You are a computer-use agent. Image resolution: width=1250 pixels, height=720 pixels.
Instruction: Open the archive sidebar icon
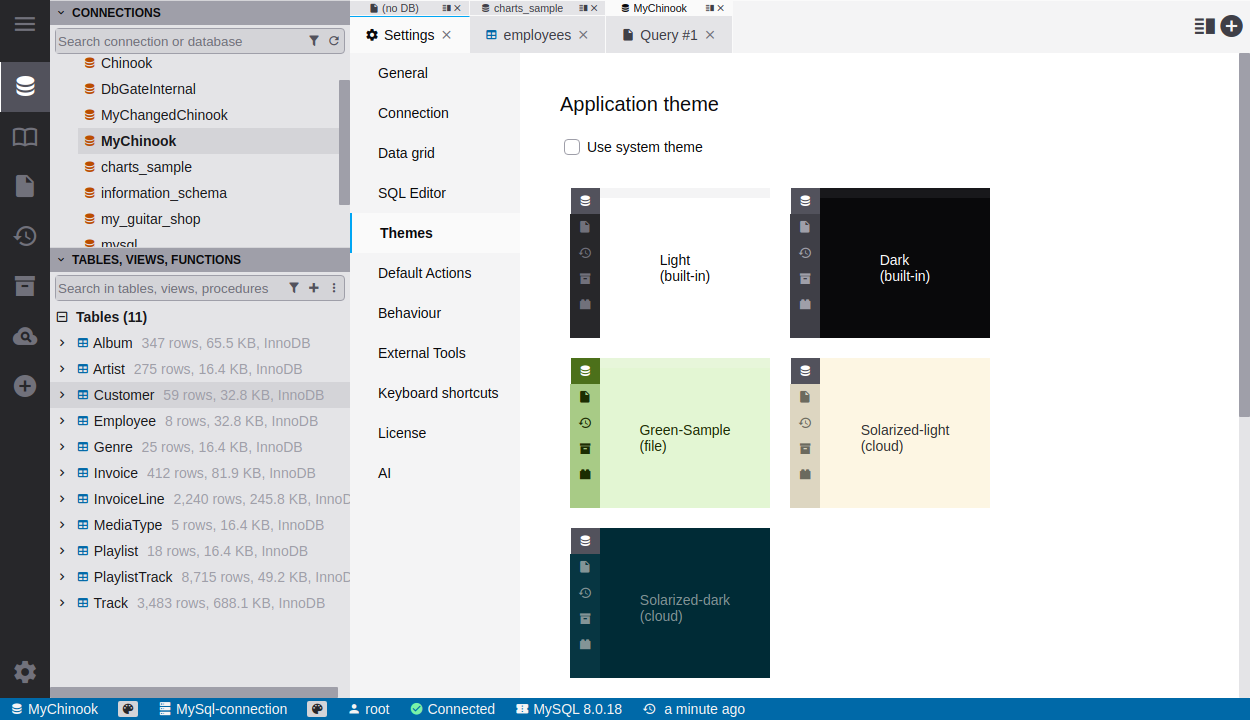[25, 287]
